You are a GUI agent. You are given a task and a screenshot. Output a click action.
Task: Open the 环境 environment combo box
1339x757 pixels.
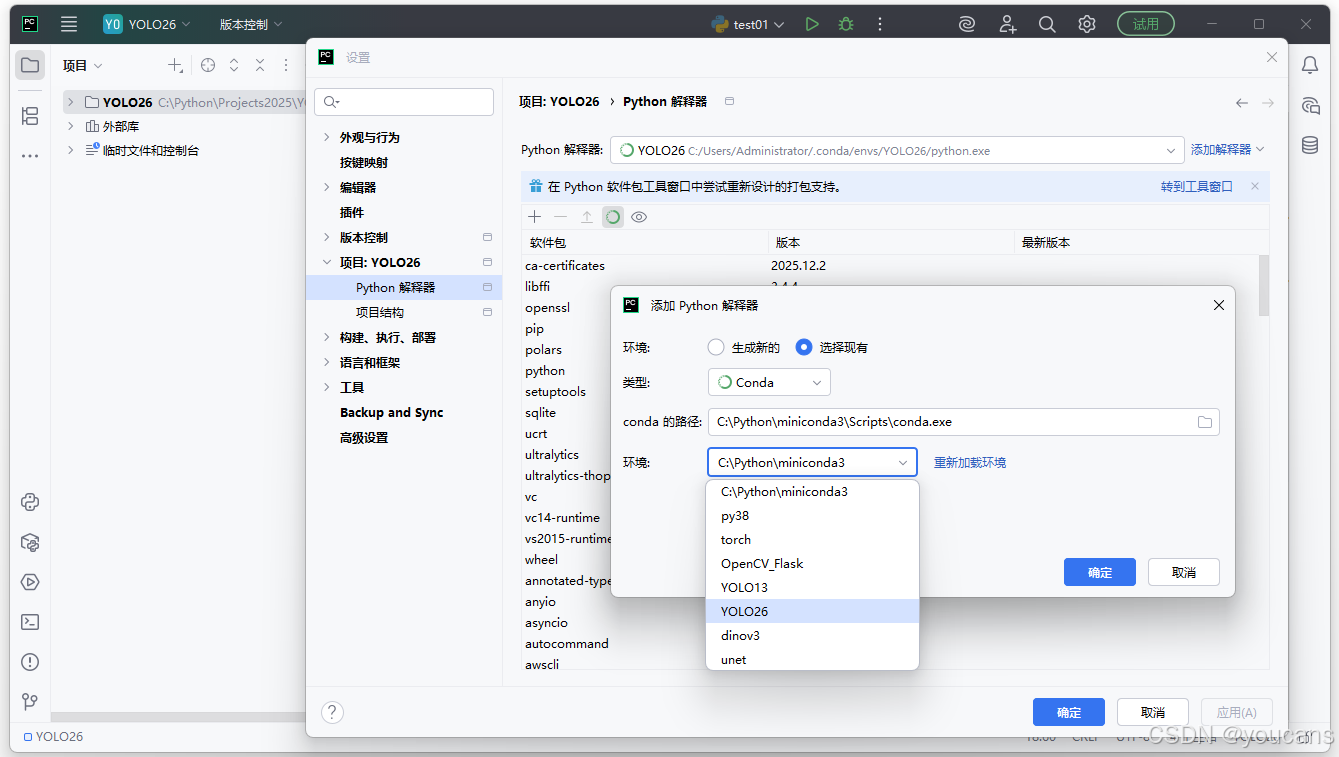click(x=812, y=462)
